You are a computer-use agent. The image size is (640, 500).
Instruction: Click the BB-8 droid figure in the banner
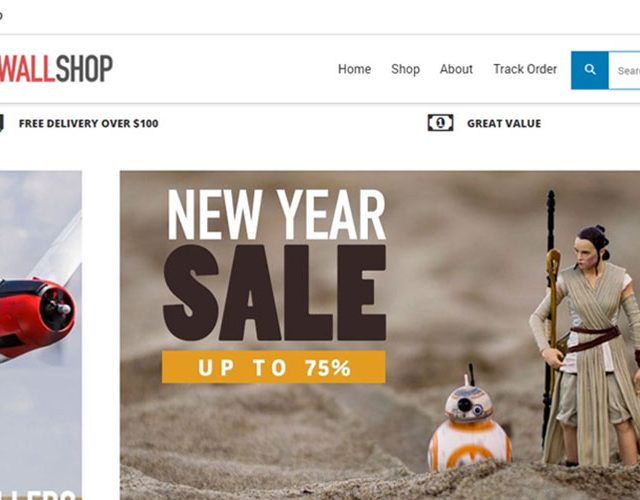coord(469,424)
